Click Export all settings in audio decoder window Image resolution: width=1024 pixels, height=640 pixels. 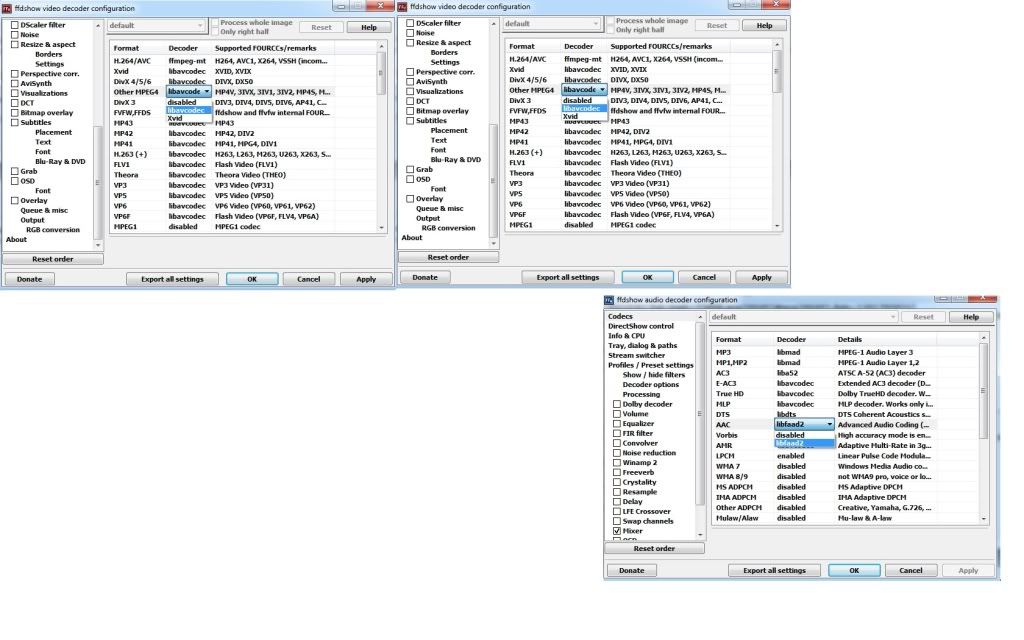coord(775,570)
